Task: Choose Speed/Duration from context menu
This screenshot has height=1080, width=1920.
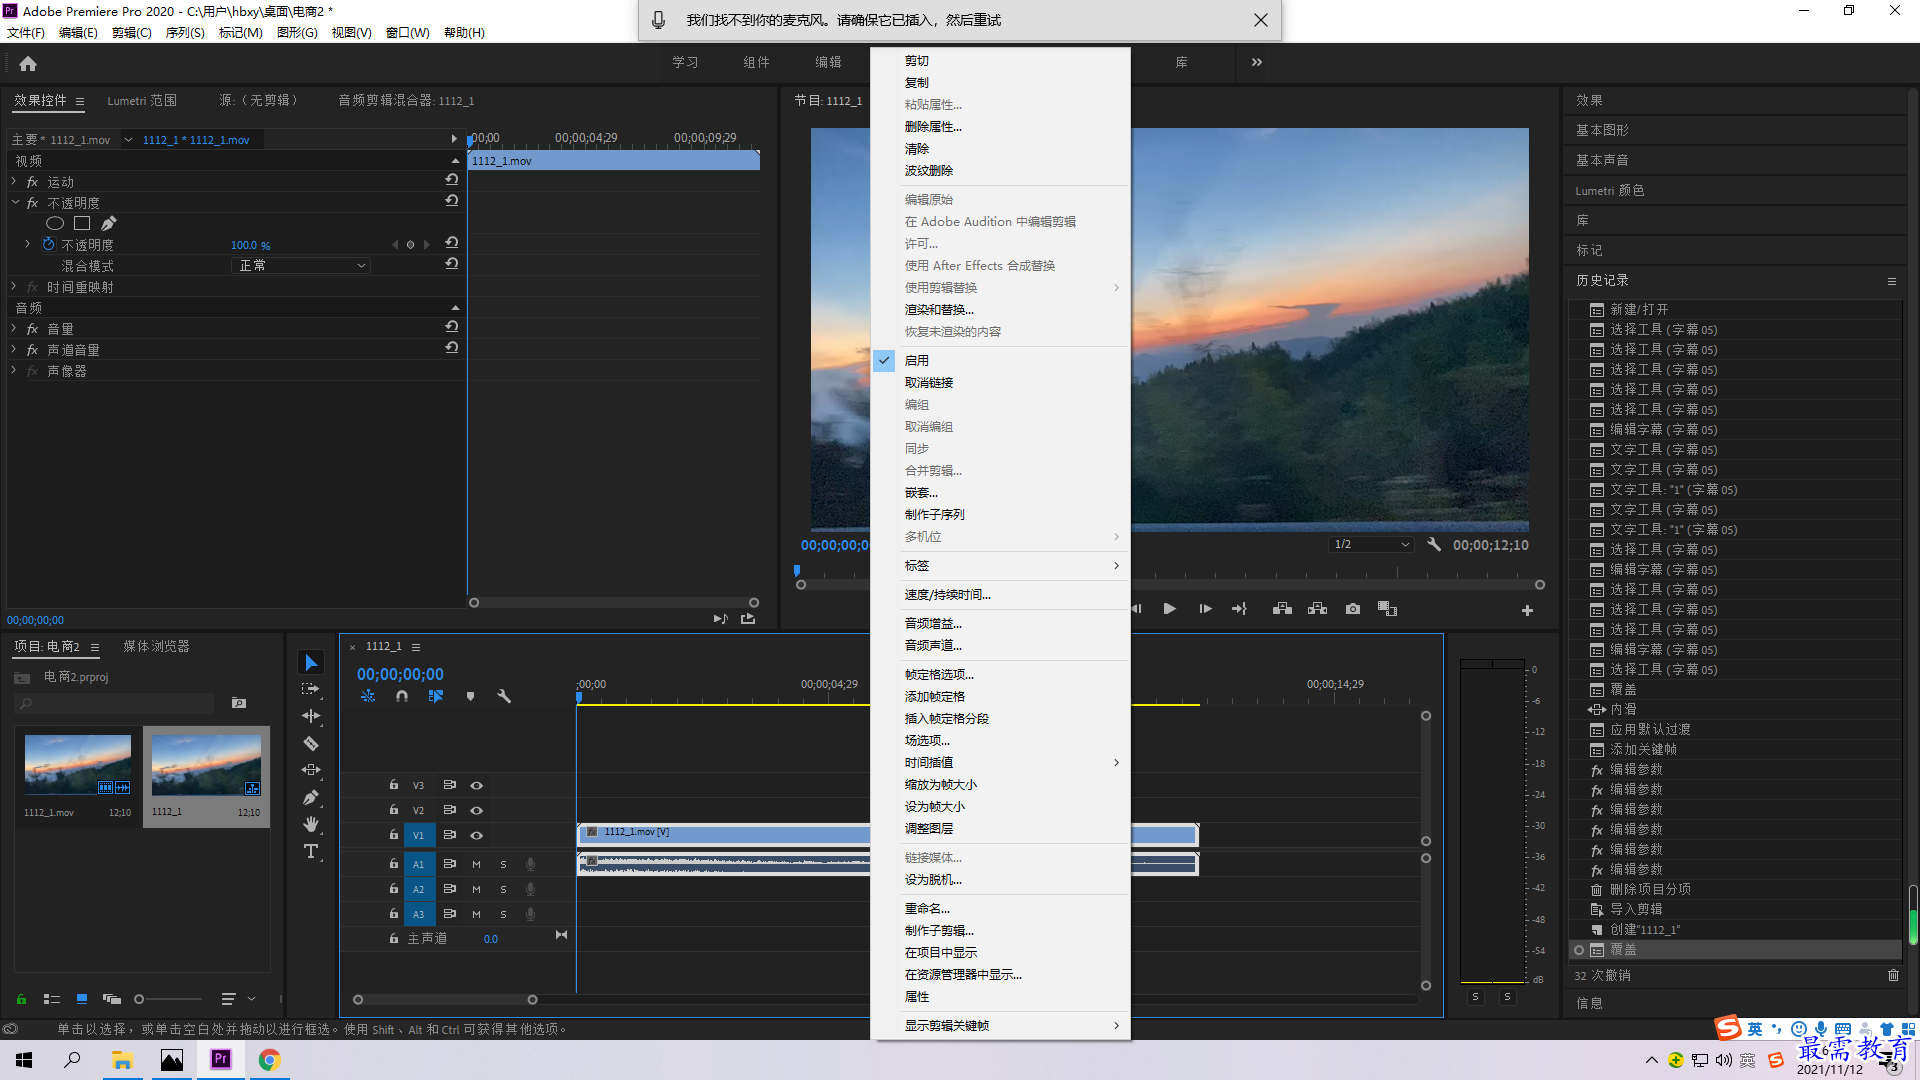Action: click(1001, 595)
